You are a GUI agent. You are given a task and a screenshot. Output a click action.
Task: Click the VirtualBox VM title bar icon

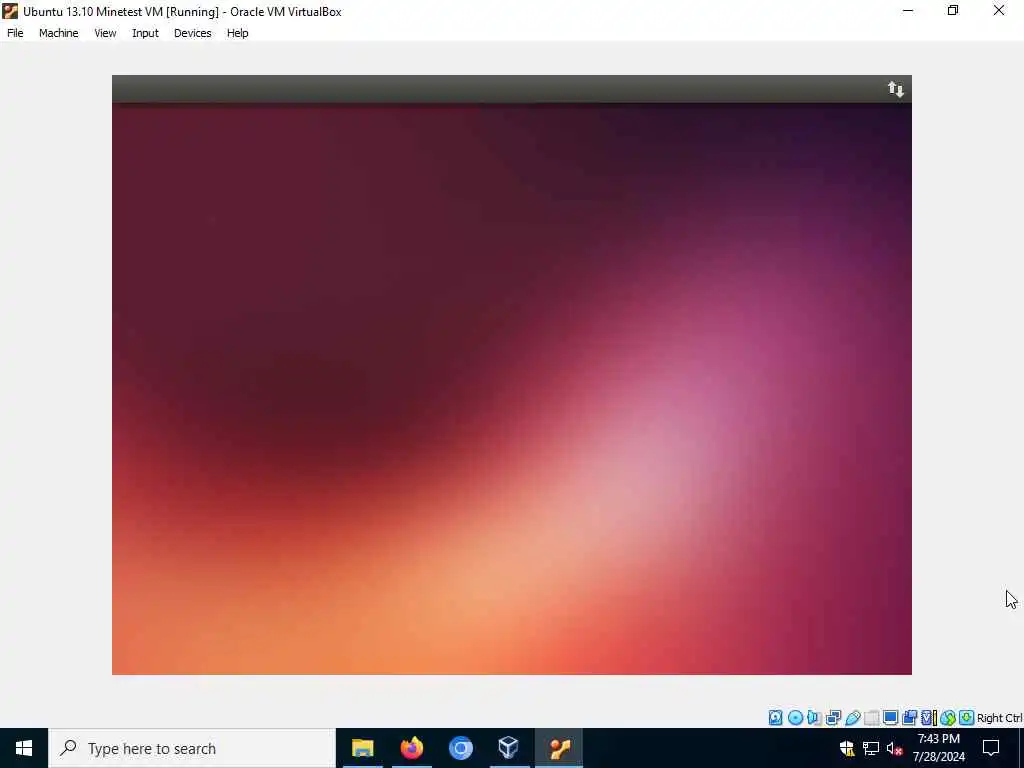coord(10,11)
